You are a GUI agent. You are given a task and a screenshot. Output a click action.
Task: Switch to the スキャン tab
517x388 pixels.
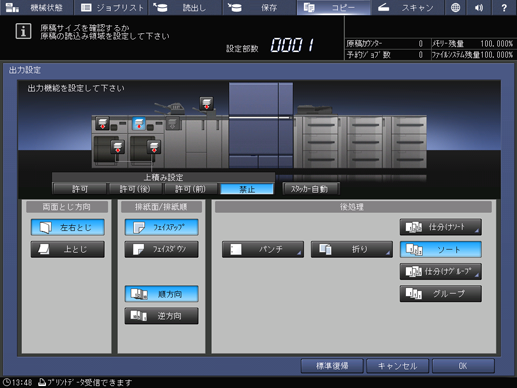[x=407, y=7]
